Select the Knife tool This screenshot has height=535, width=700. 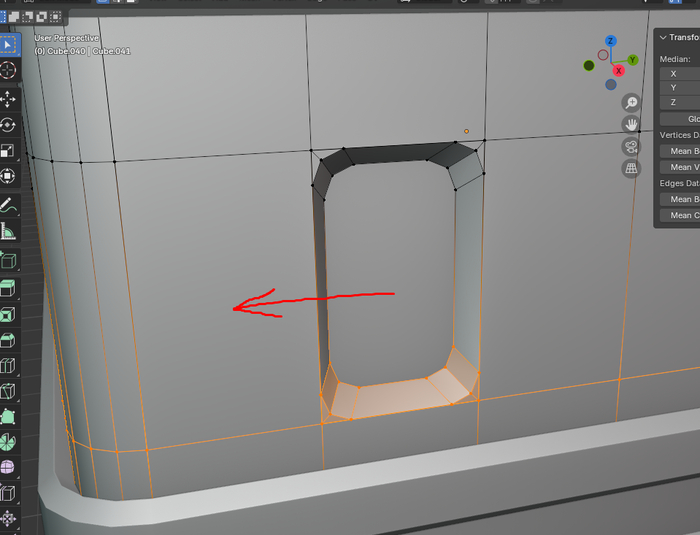8,389
